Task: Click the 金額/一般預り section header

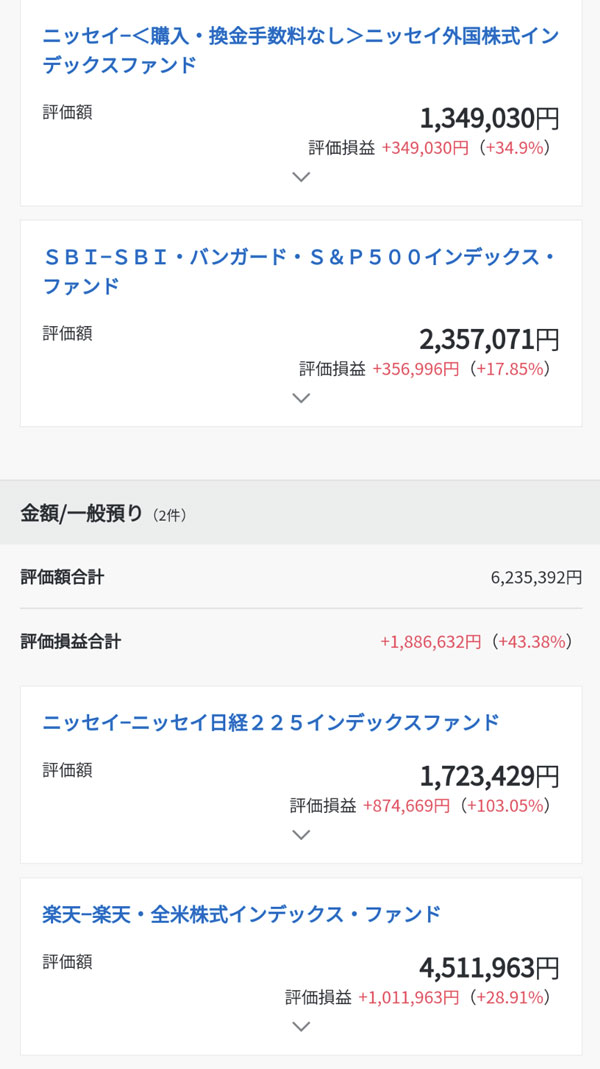Action: coord(82,514)
